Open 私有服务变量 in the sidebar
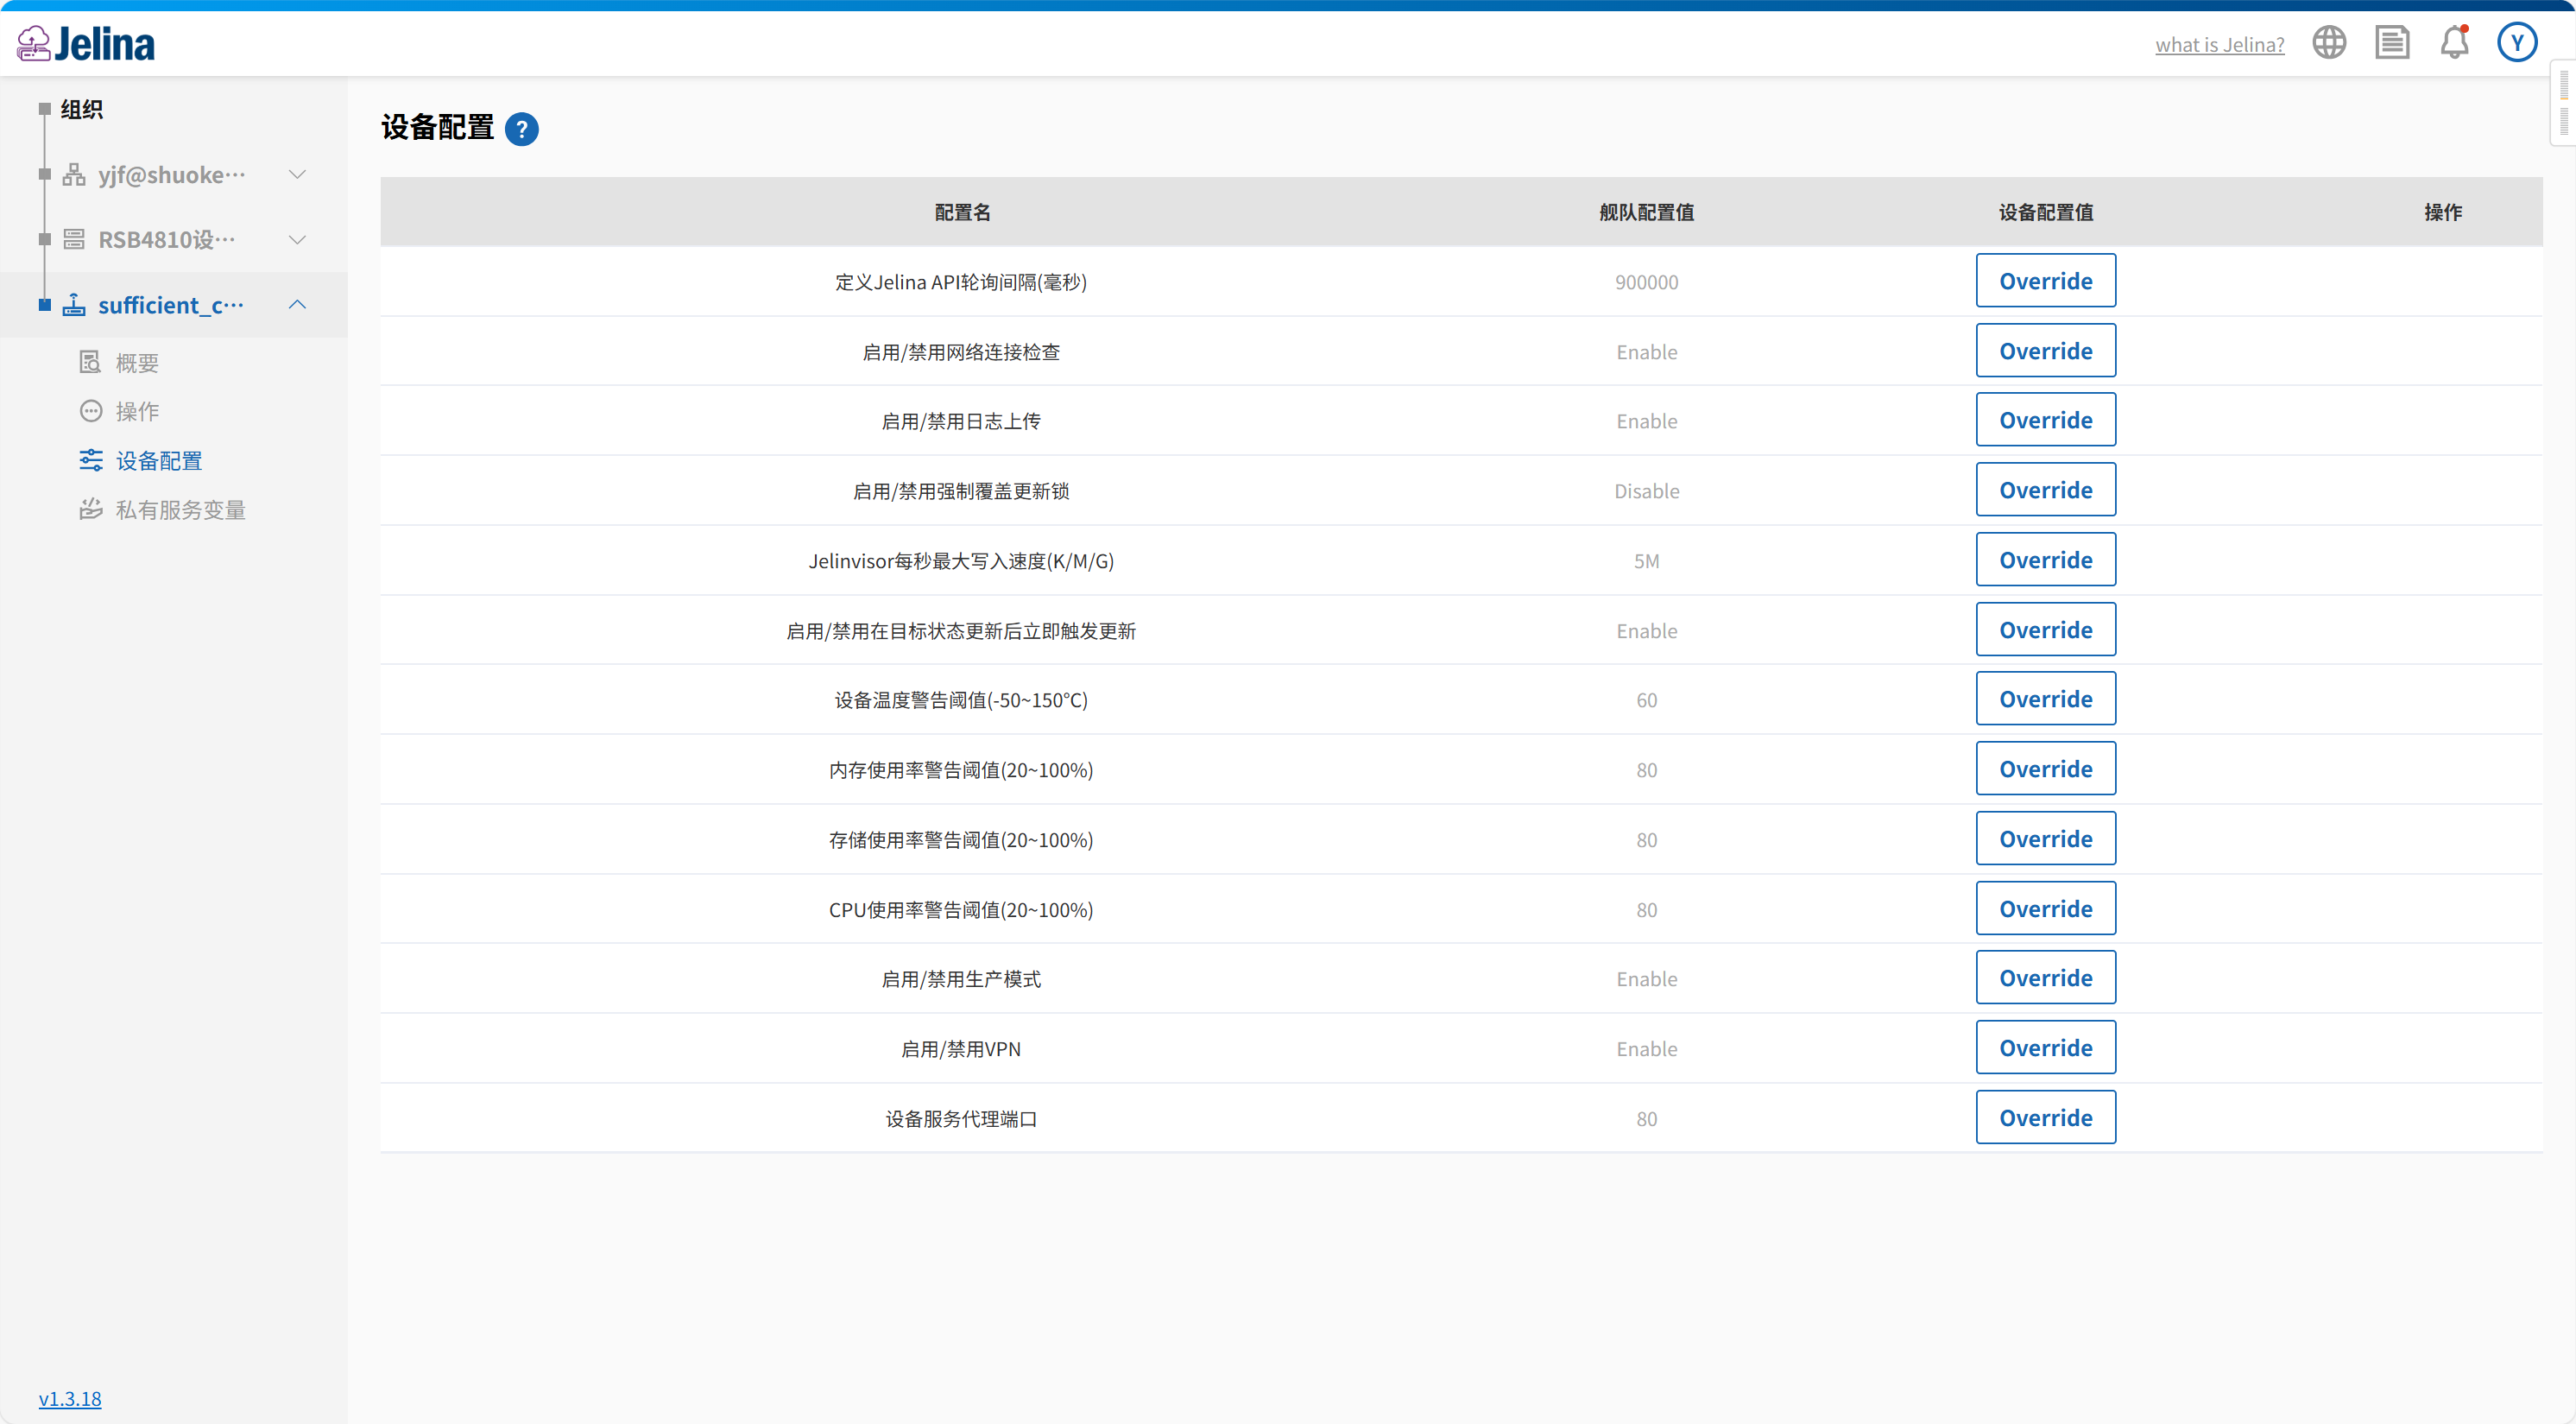The width and height of the screenshot is (2576, 1424). click(x=180, y=510)
